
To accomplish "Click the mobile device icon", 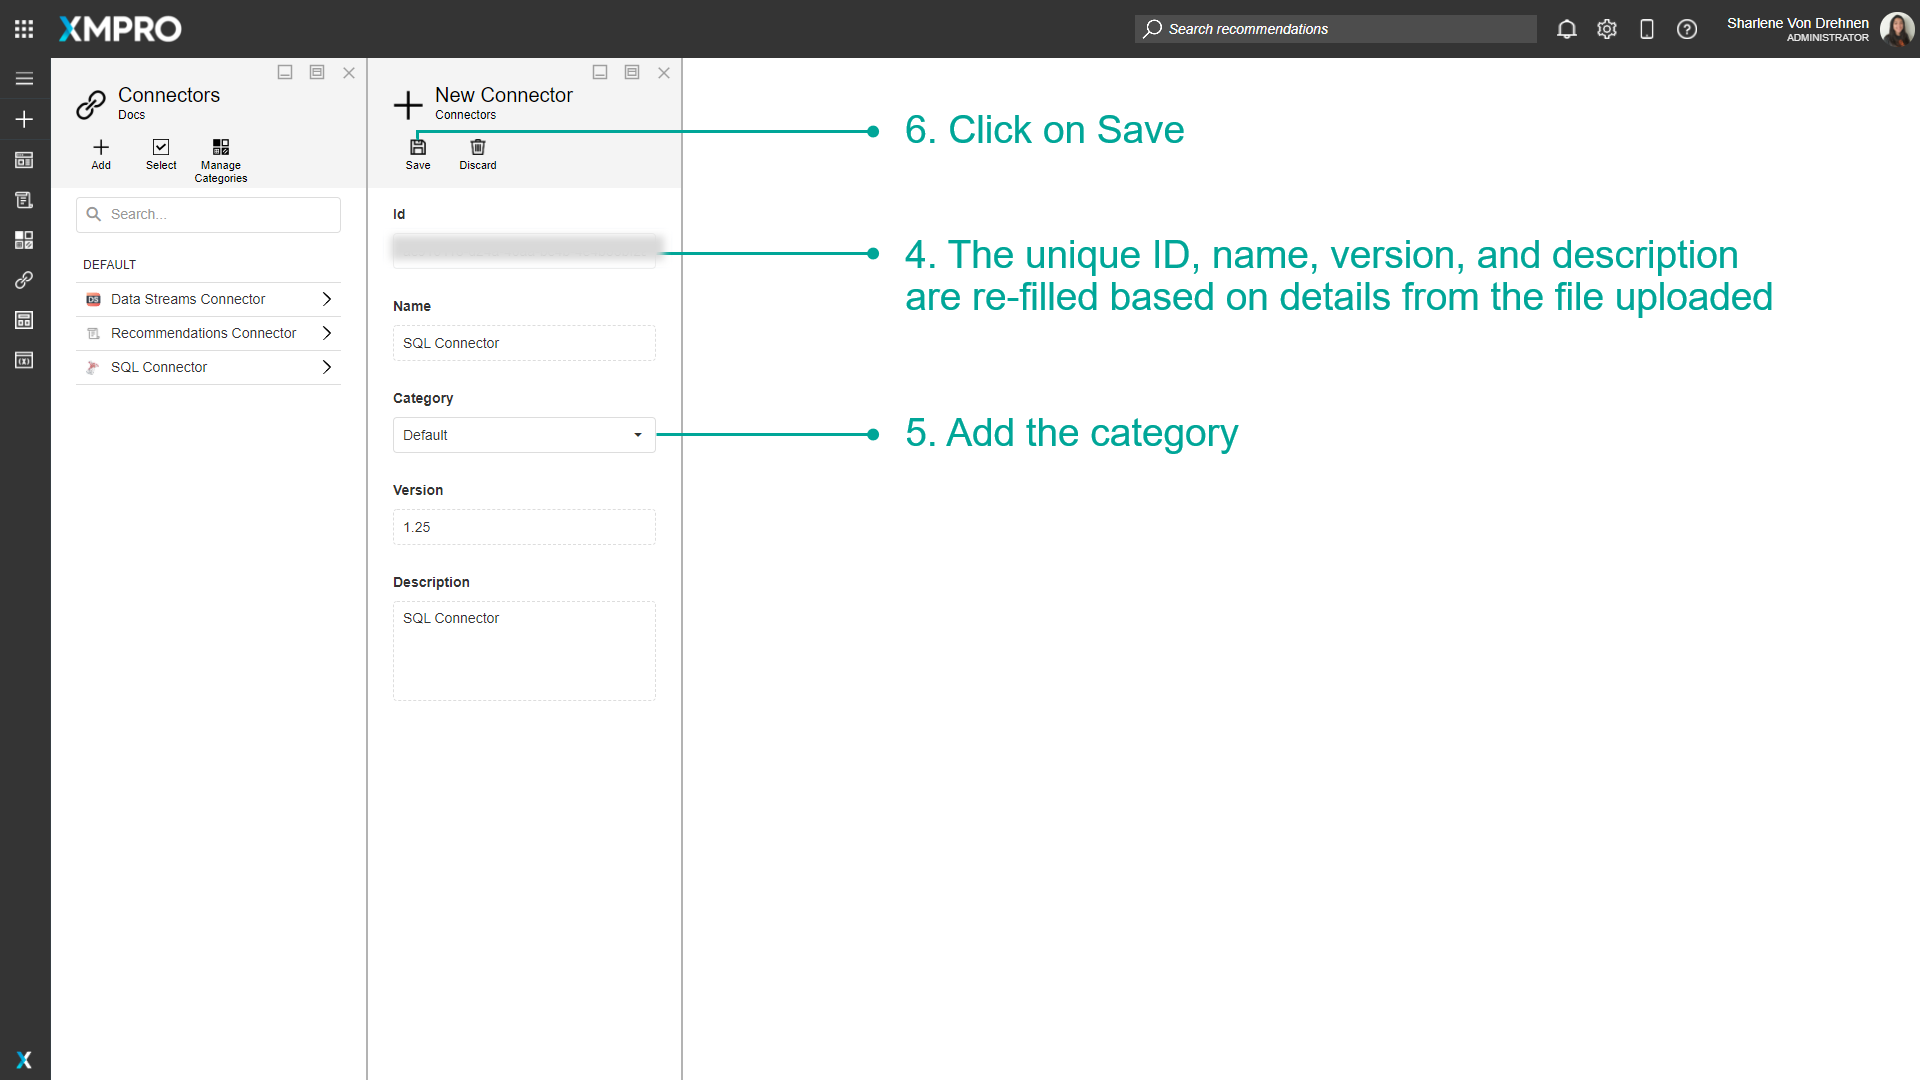I will pos(1646,29).
